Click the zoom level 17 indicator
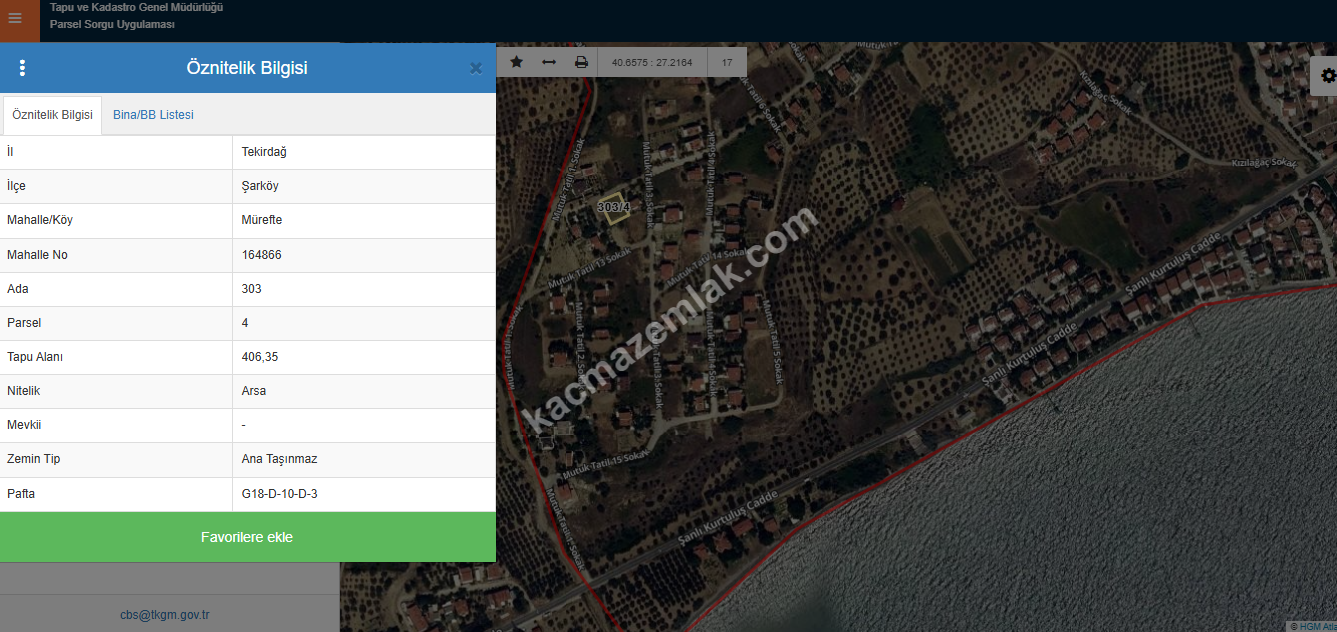Viewport: 1337px width, 632px height. click(x=727, y=62)
